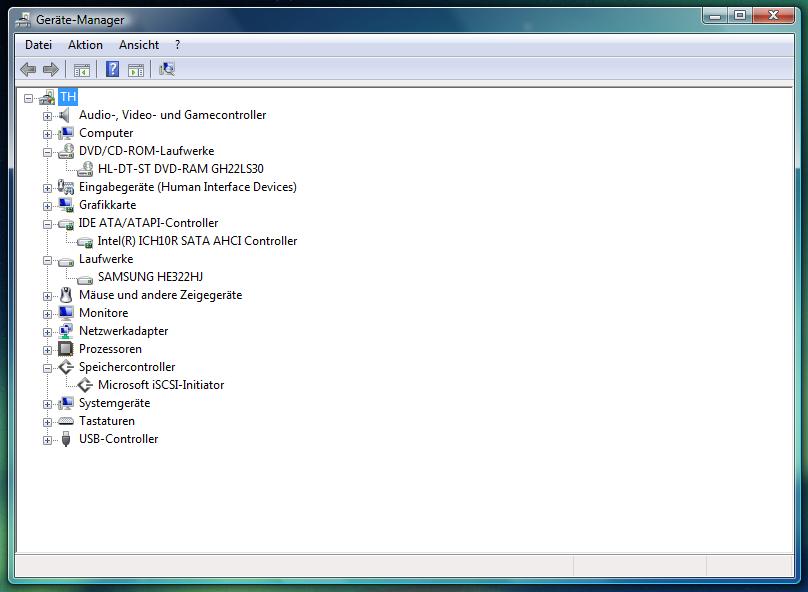Click the Forward arrow toolbar button

tap(50, 69)
